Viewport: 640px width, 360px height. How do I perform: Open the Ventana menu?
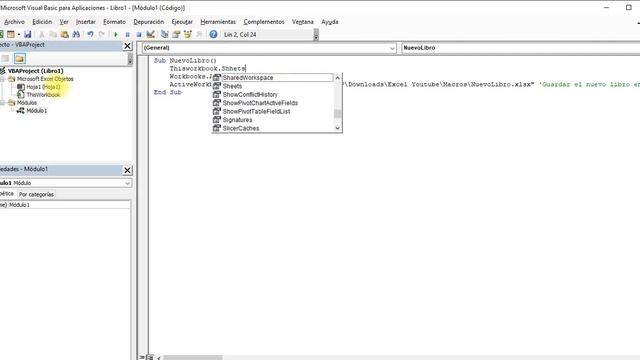click(x=302, y=22)
